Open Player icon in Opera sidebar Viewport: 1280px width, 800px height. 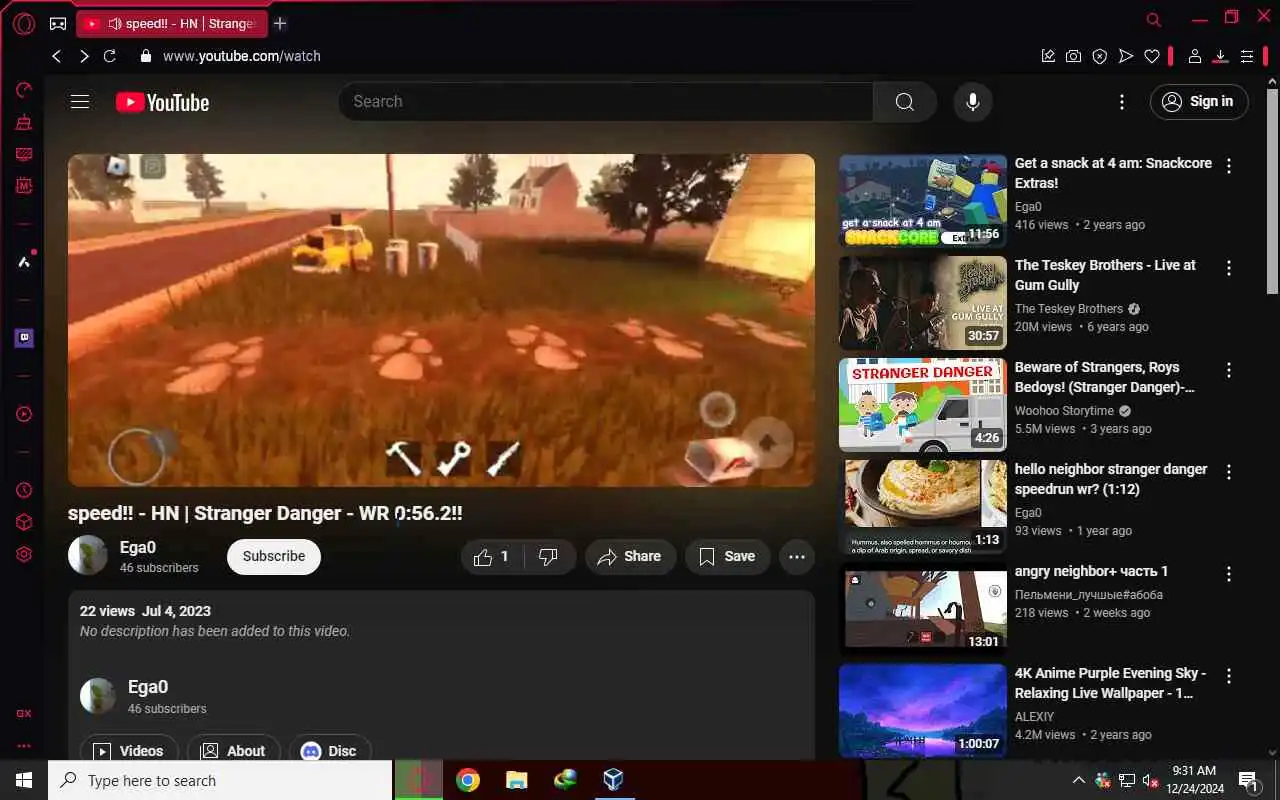point(24,414)
